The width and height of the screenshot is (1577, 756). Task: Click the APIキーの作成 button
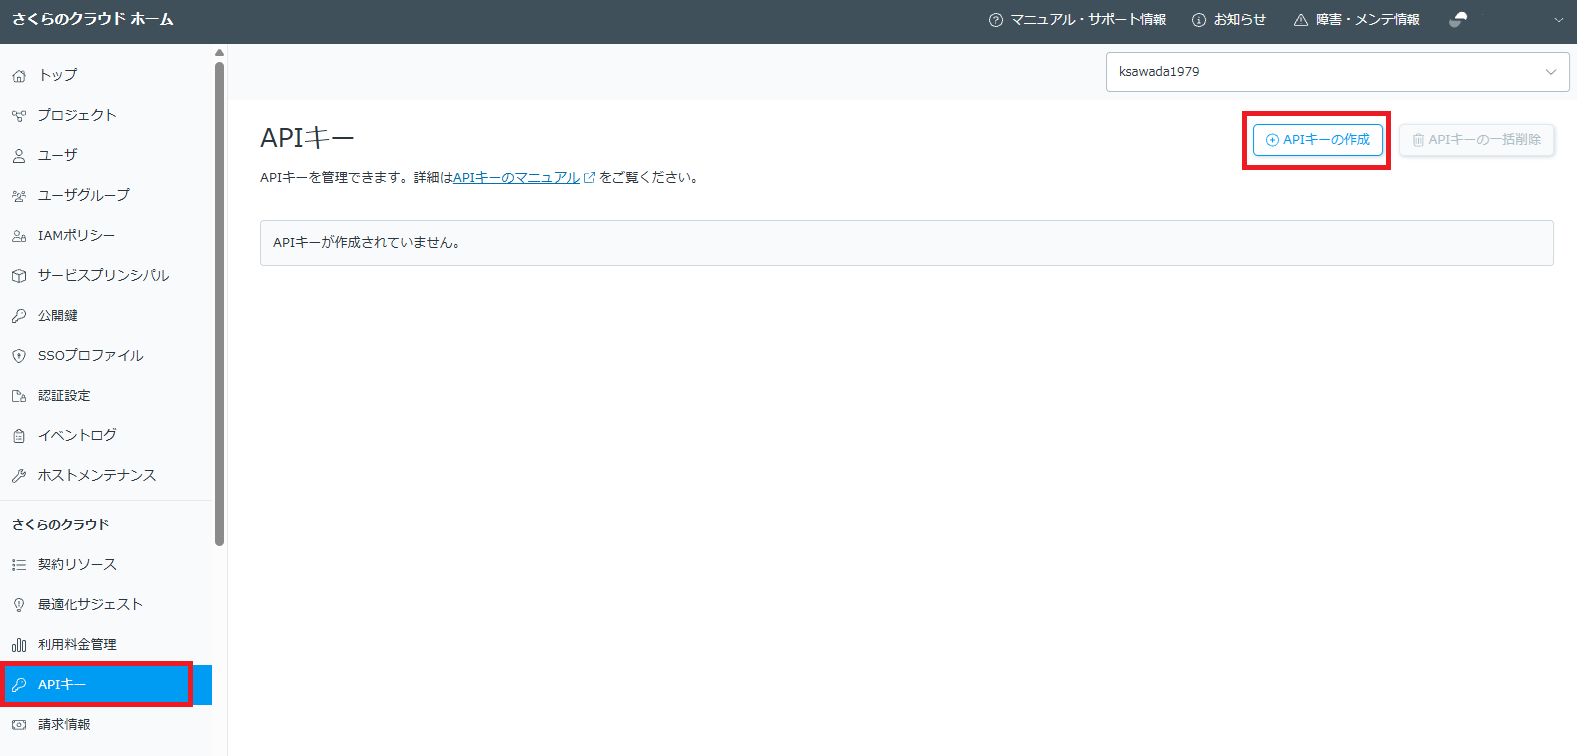[1318, 140]
